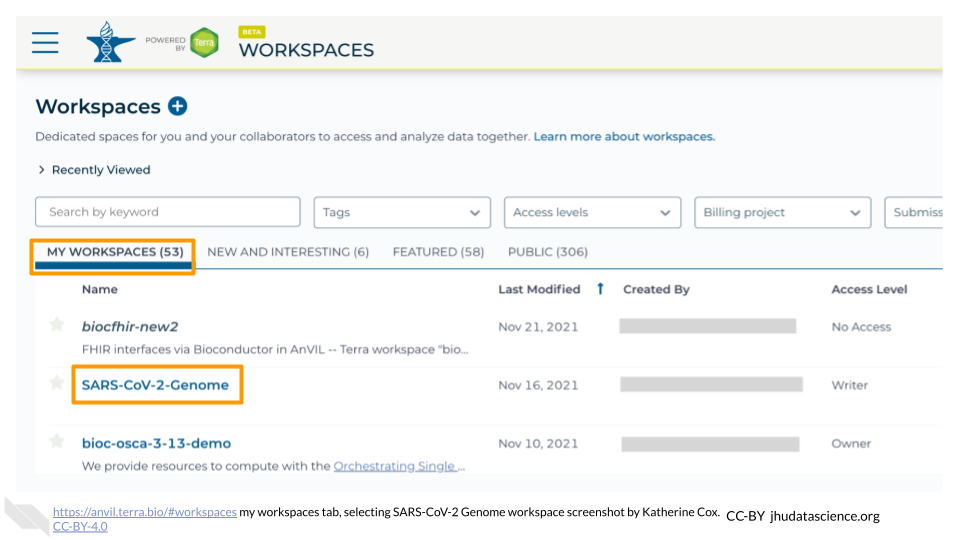The height and width of the screenshot is (540, 960).
Task: Star the SARS-CoV-2-Genome workspace
Action: pyautogui.click(x=57, y=383)
